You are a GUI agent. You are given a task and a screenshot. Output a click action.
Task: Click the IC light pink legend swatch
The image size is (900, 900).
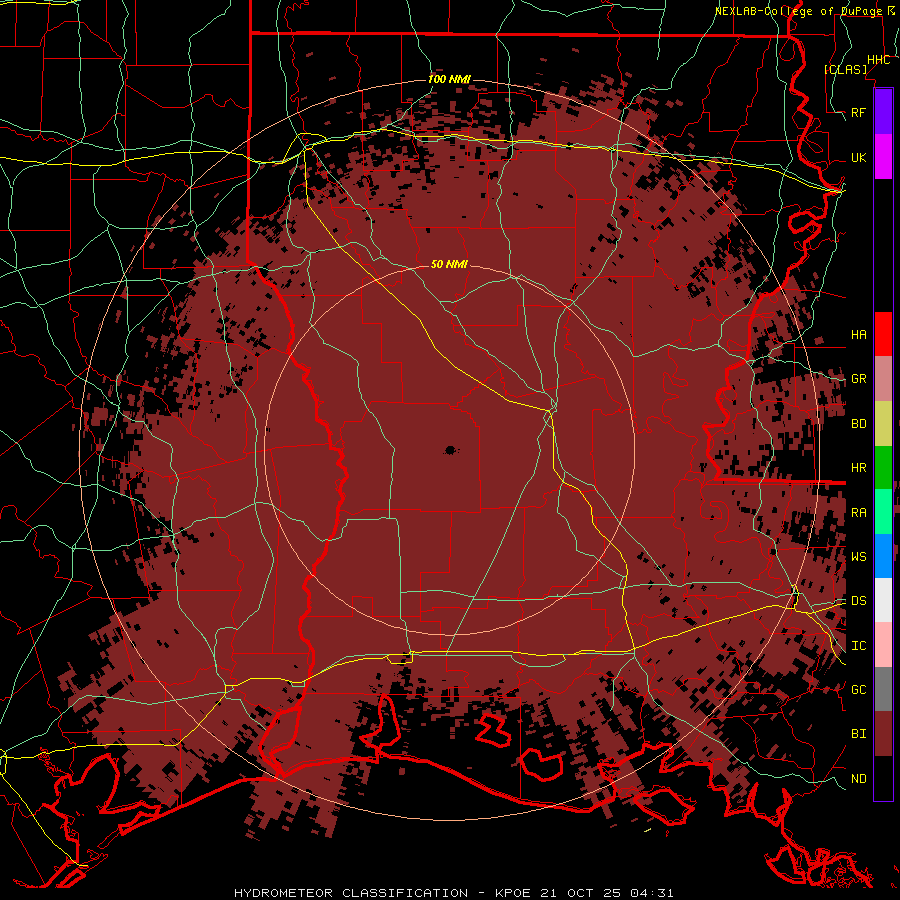coord(883,645)
